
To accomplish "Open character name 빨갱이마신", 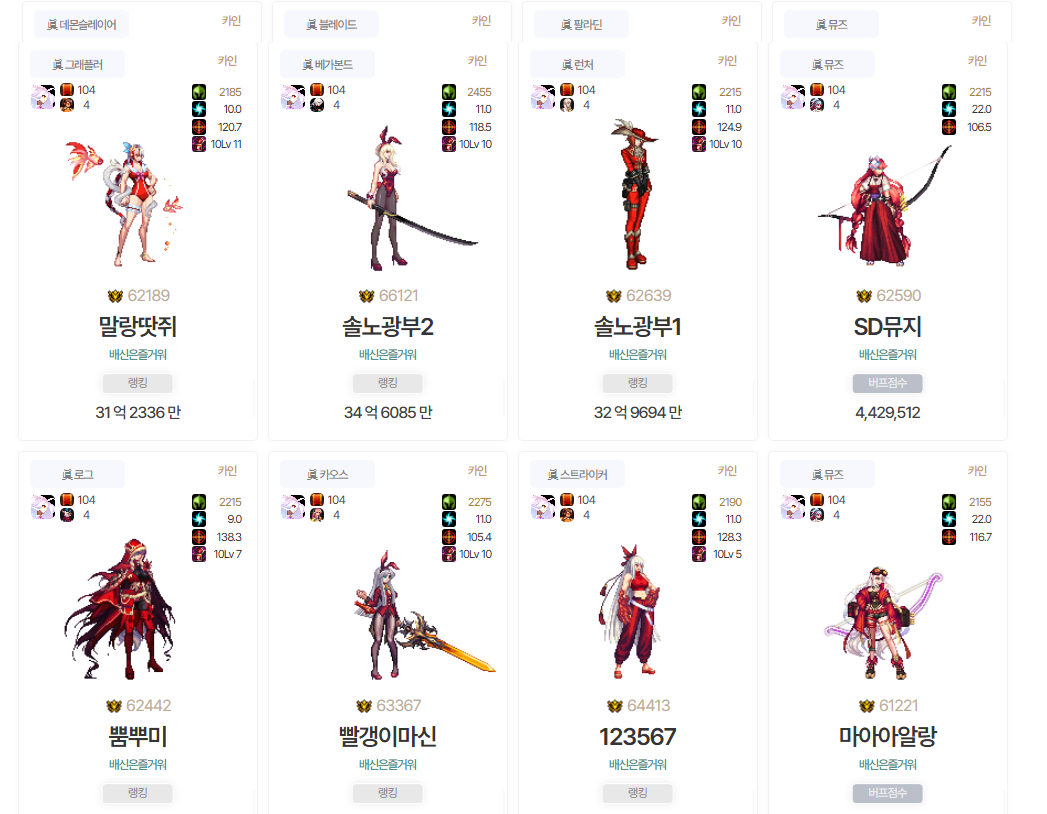I will click(388, 737).
